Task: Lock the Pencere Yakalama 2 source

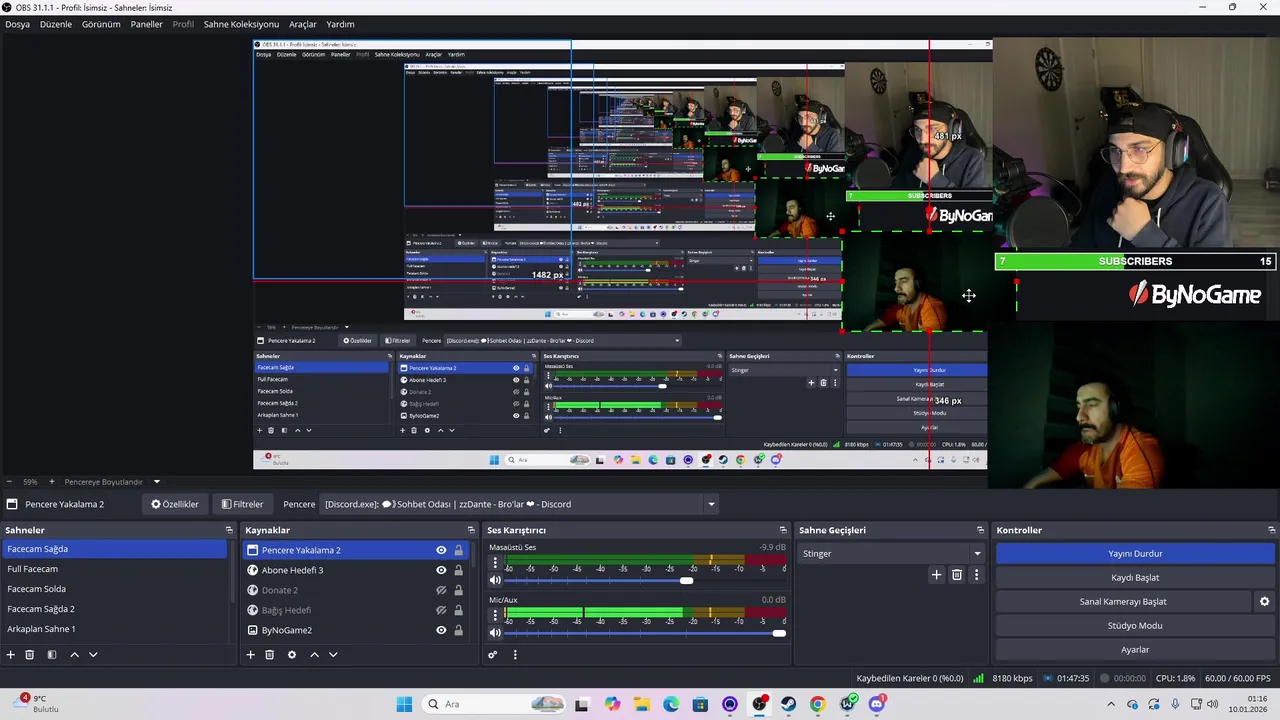Action: [x=459, y=550]
